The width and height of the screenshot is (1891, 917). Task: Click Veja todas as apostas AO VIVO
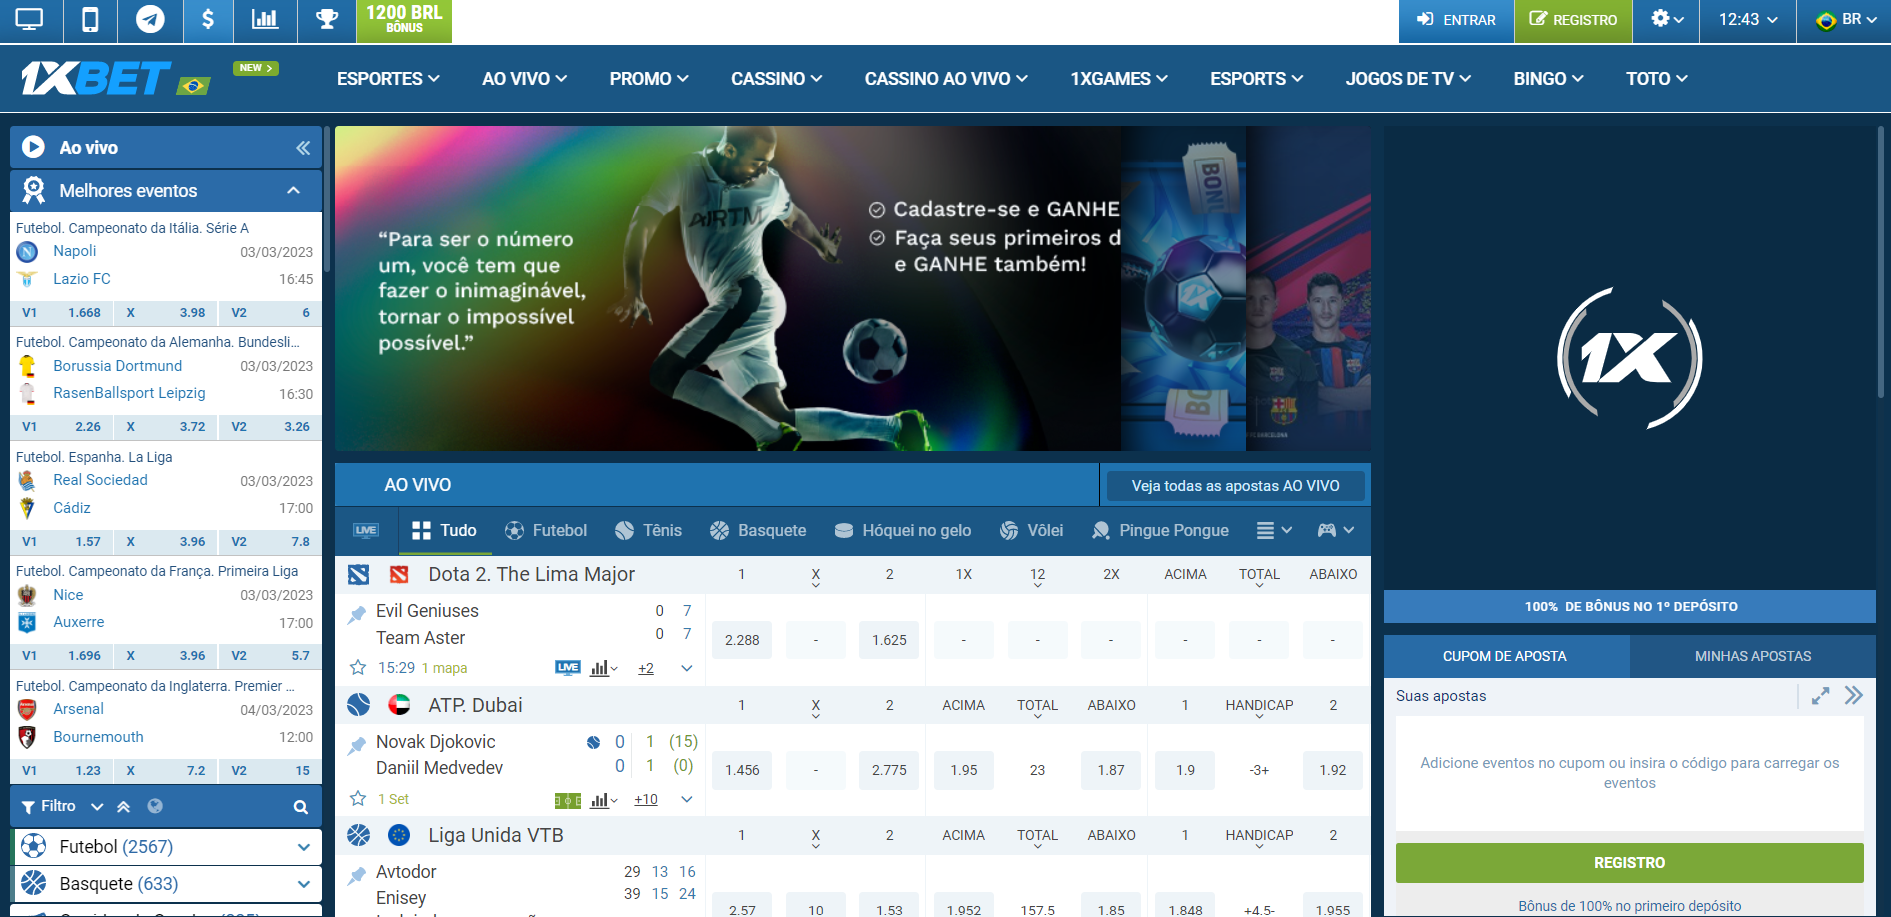1235,486
